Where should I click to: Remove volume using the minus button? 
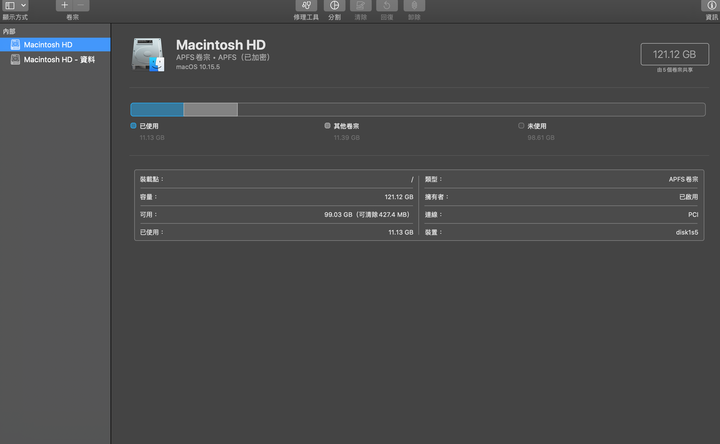81,5
